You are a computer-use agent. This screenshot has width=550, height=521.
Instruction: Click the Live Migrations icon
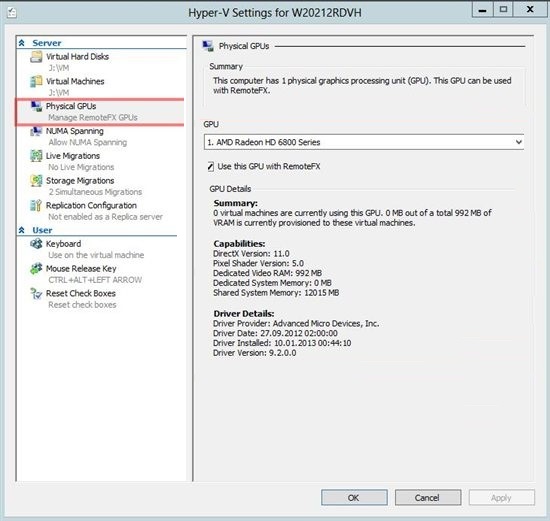36,156
